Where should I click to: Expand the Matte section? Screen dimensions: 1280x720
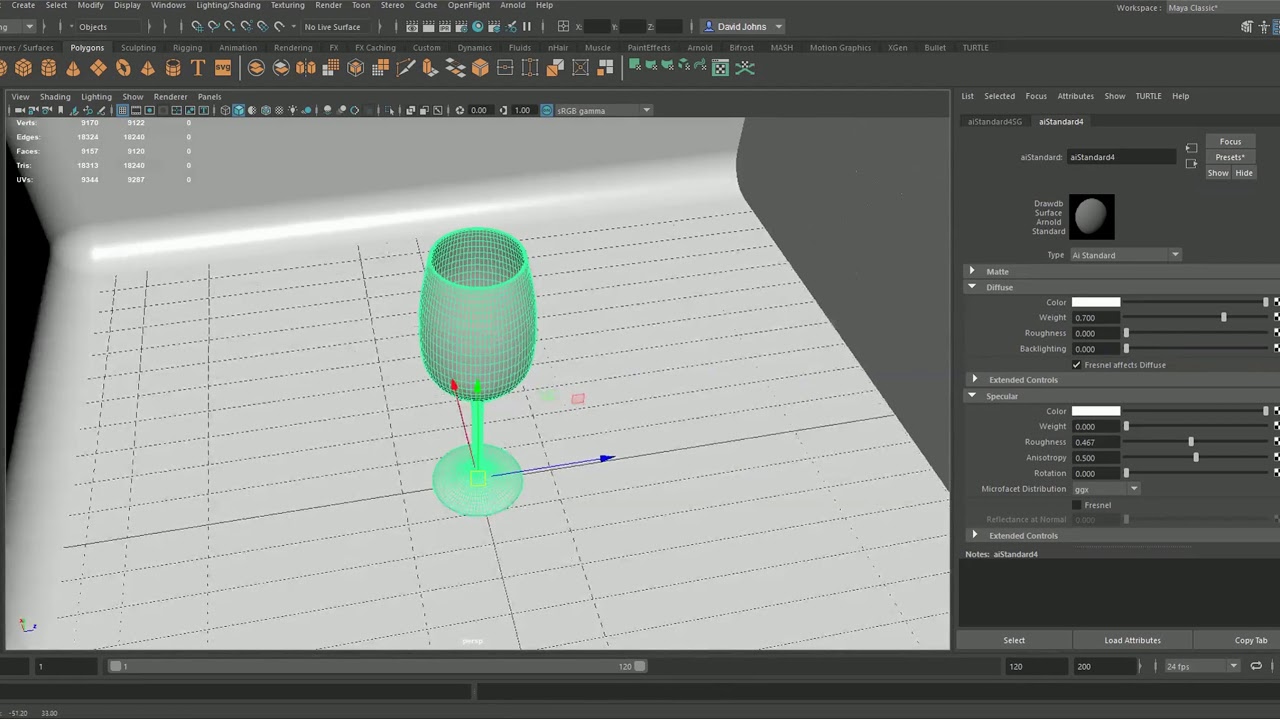pyautogui.click(x=972, y=271)
